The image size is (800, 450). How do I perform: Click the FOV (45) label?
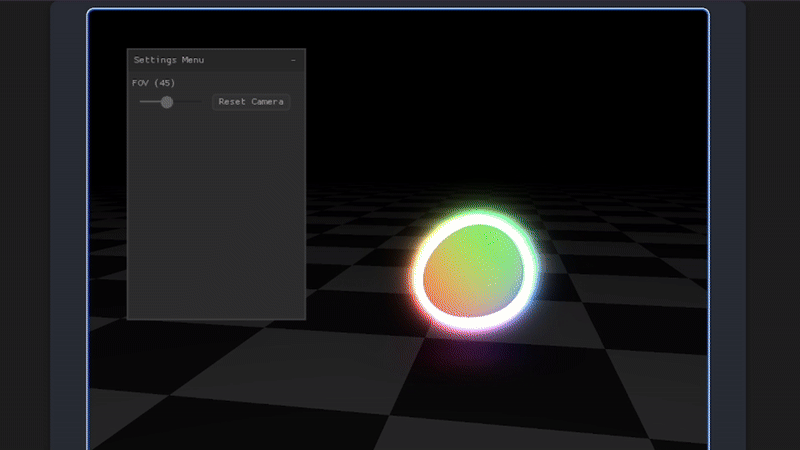point(153,83)
